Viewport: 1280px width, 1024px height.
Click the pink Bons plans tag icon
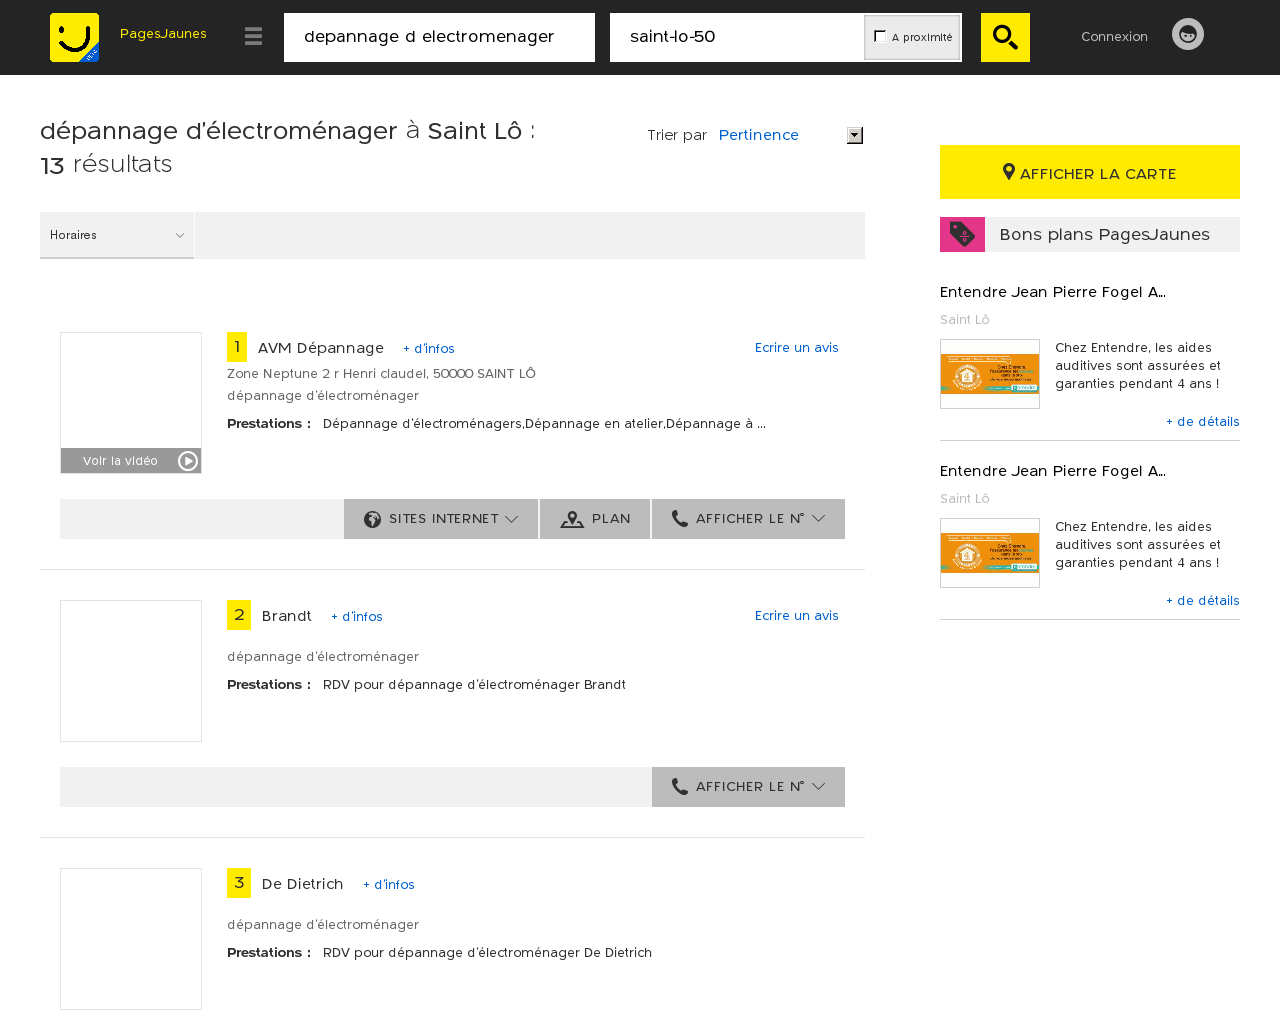click(962, 234)
